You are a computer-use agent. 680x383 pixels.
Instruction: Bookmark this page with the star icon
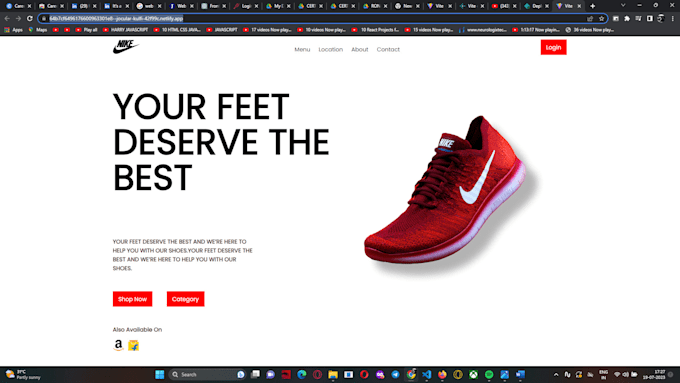pos(602,19)
